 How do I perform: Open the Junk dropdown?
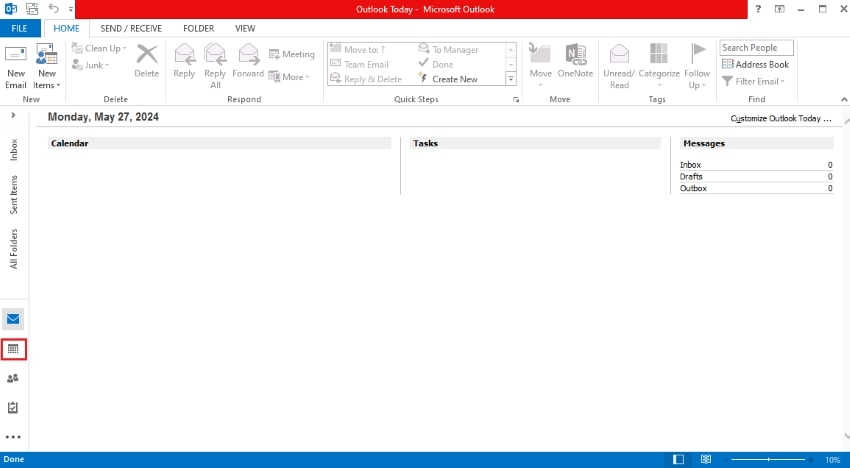[91, 65]
